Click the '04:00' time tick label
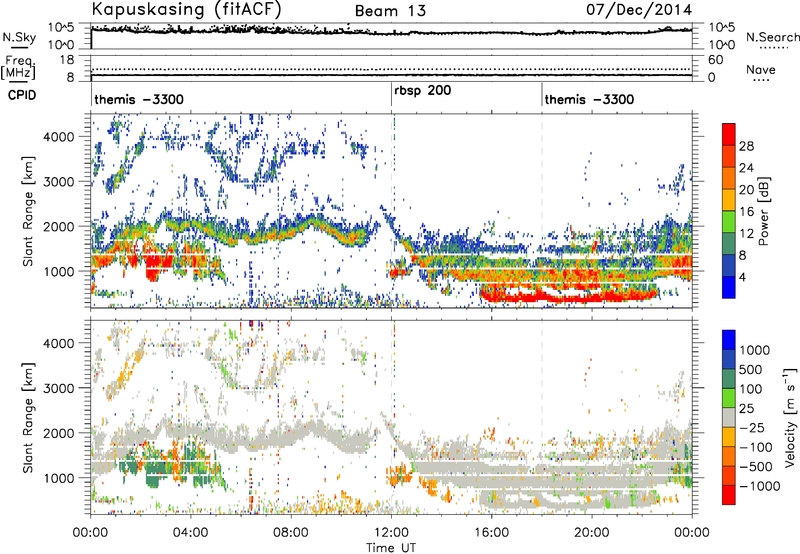800x554 pixels. point(190,532)
